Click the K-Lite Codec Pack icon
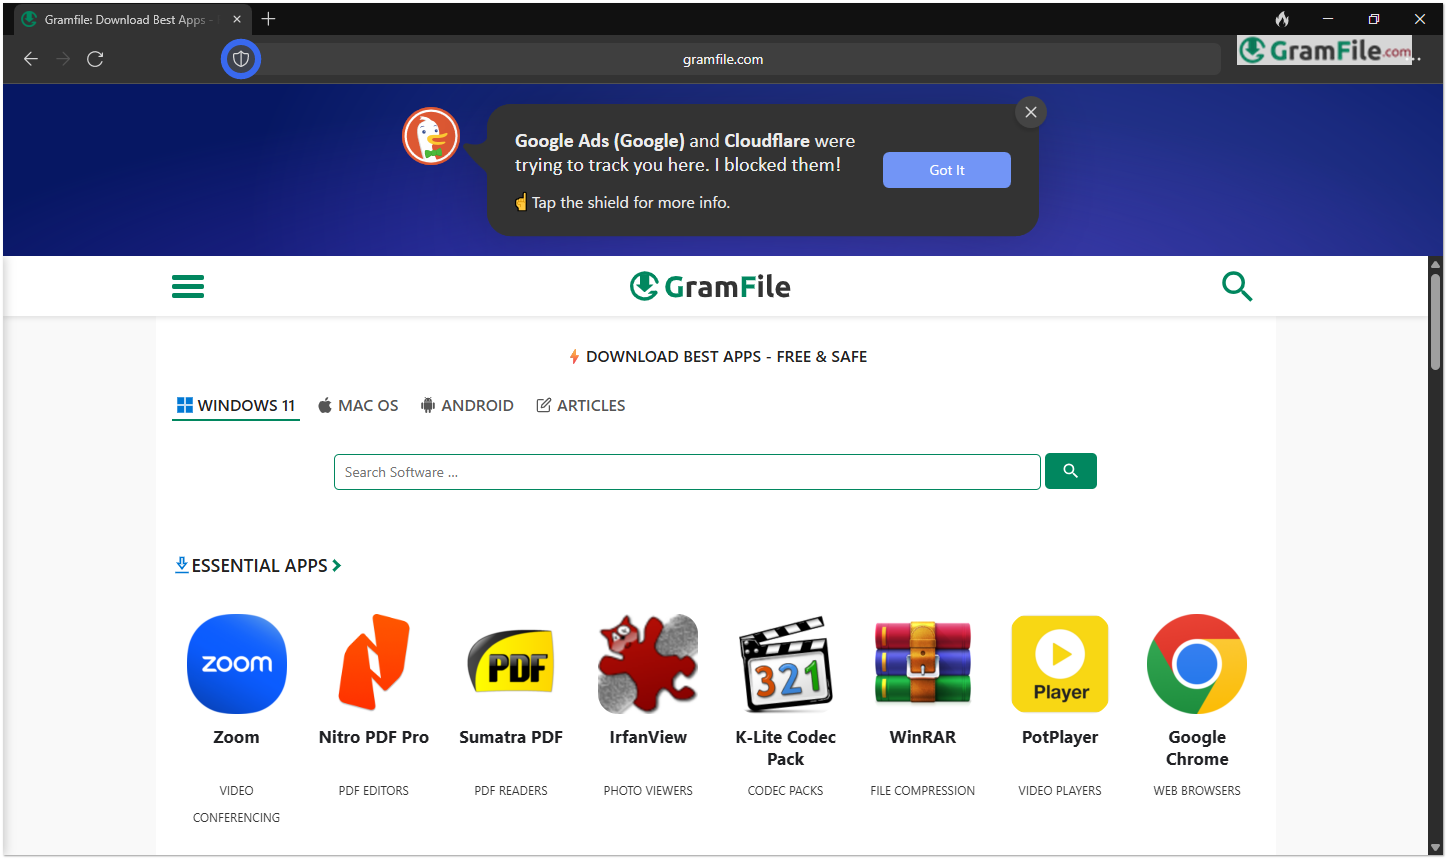The width and height of the screenshot is (1447, 859). 786,664
